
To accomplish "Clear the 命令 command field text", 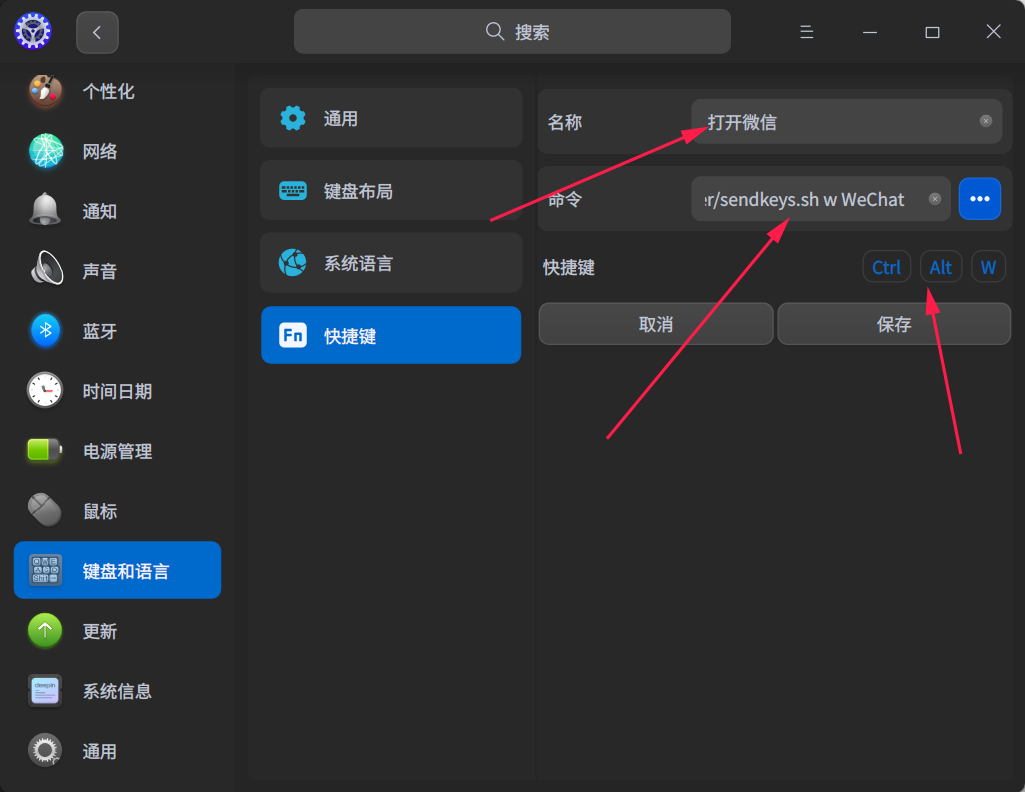I will coord(935,199).
